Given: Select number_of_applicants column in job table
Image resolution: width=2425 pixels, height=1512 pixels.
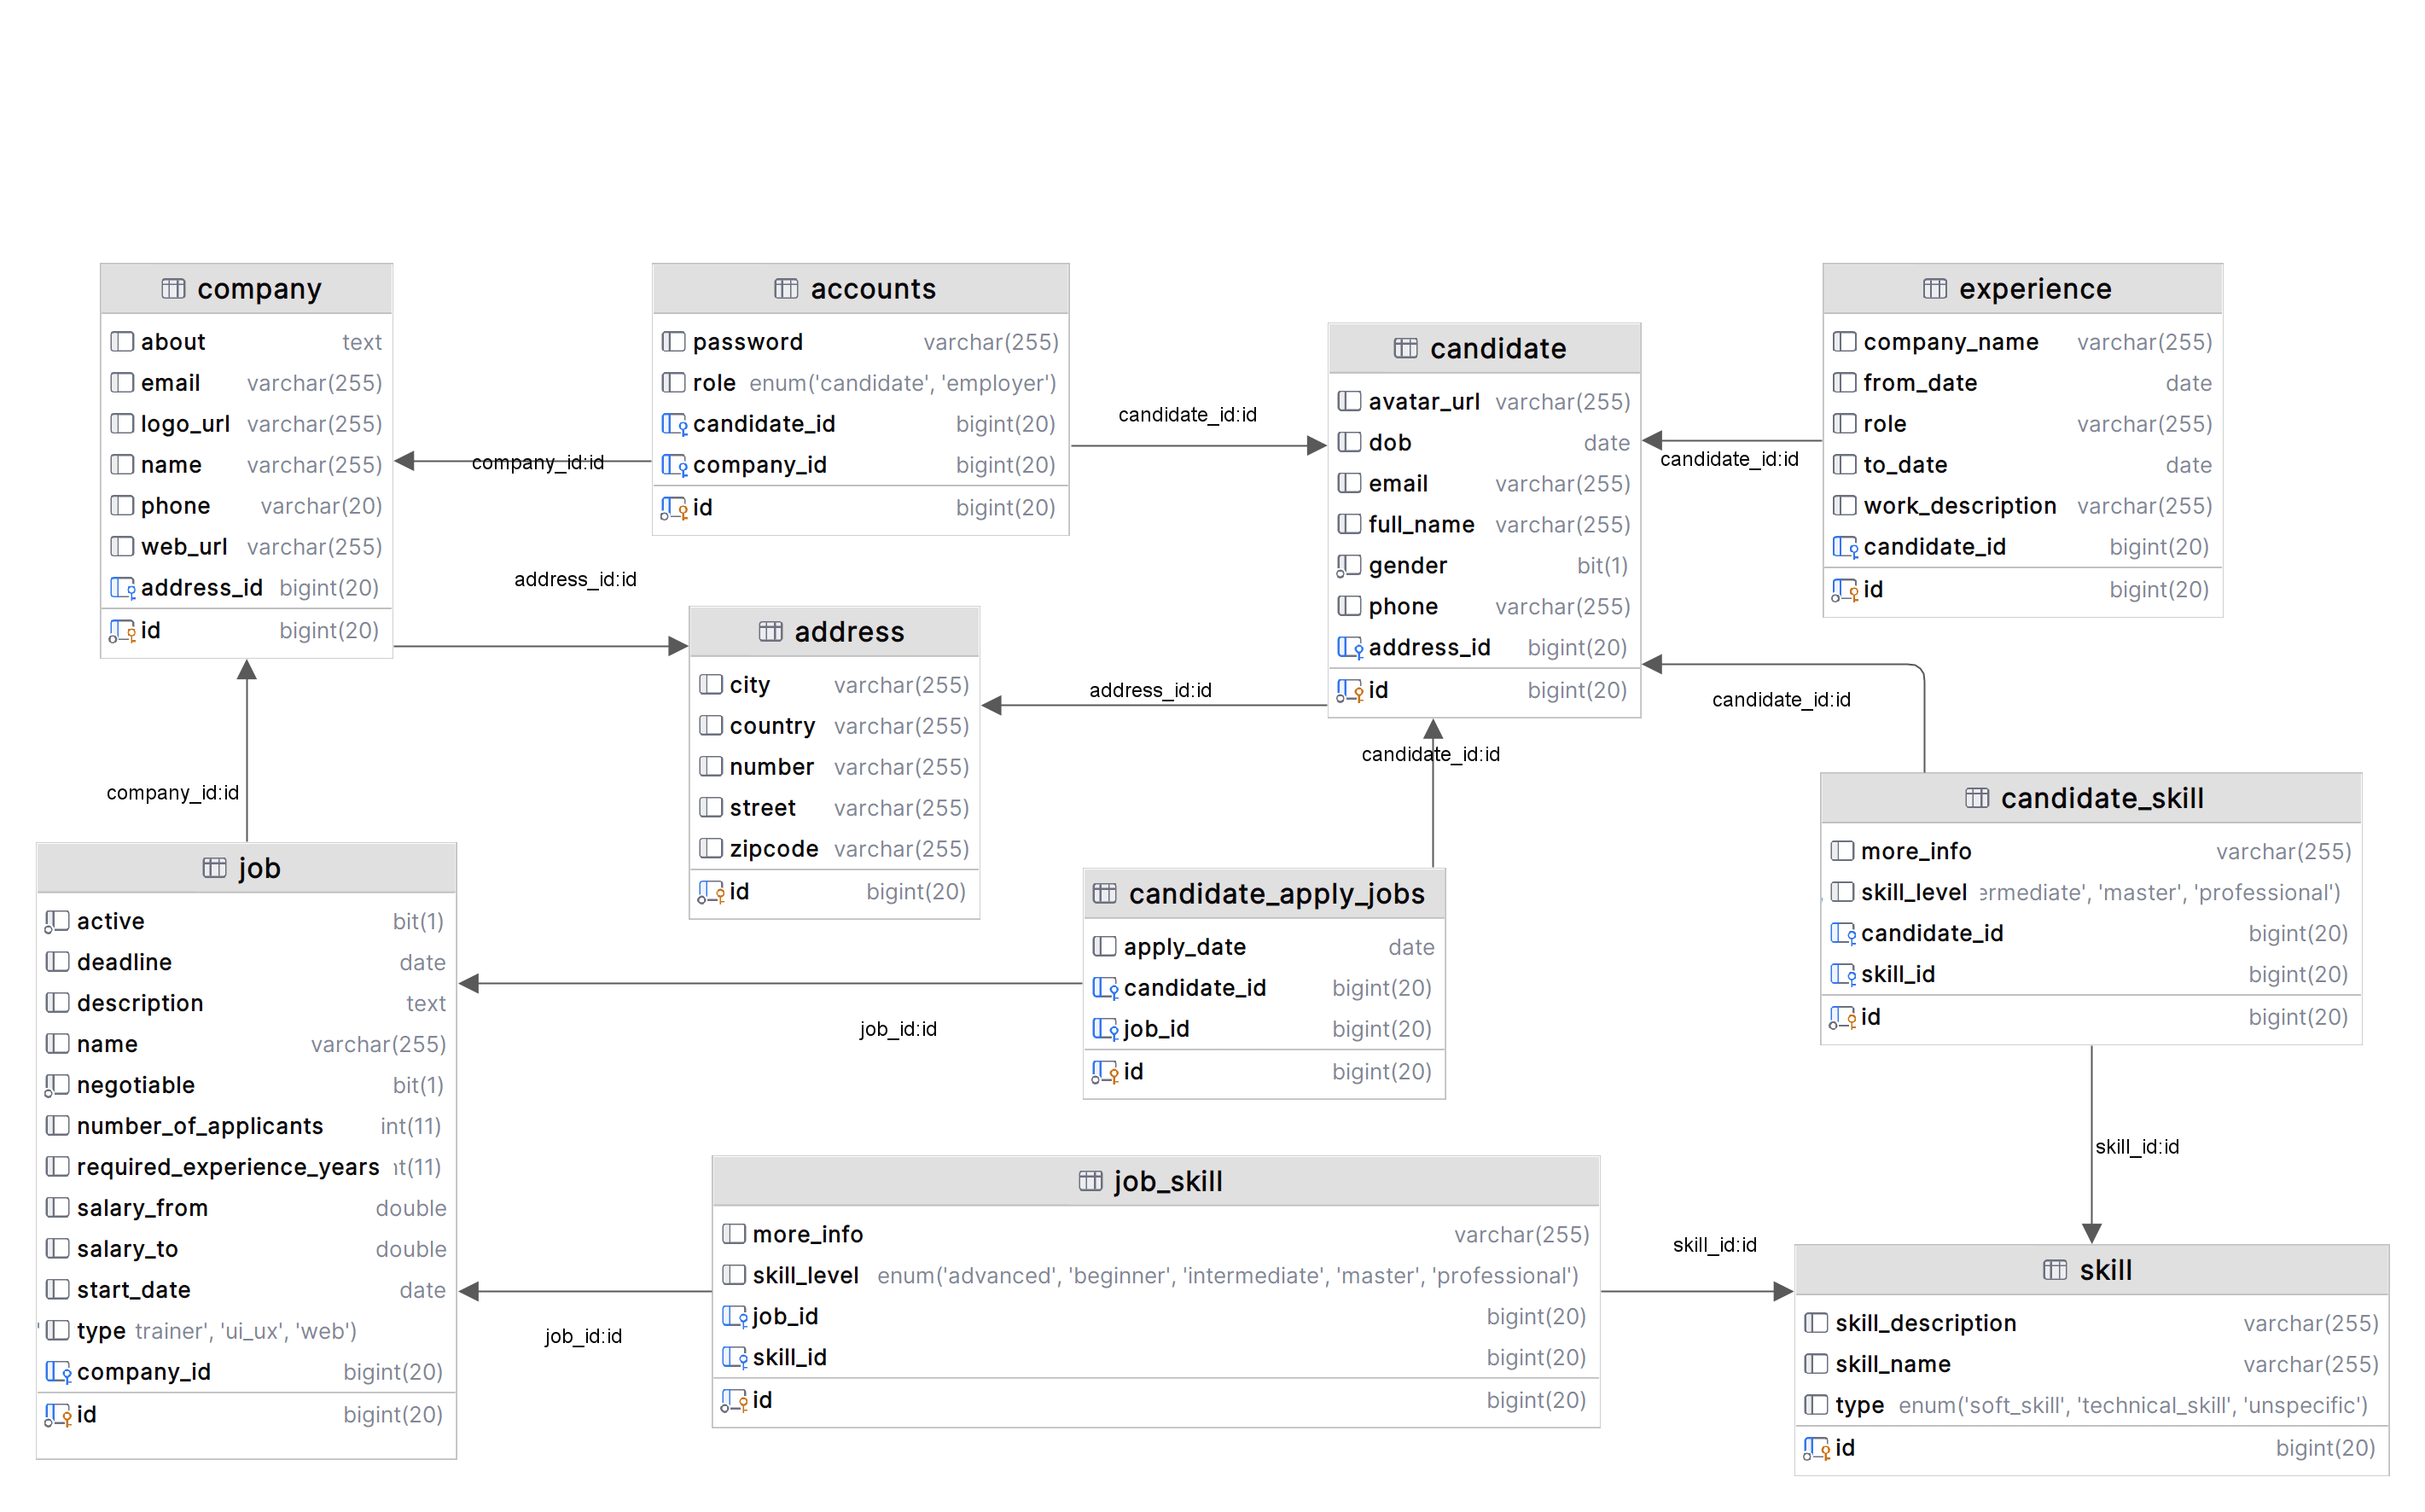Looking at the screenshot, I should (x=246, y=1126).
